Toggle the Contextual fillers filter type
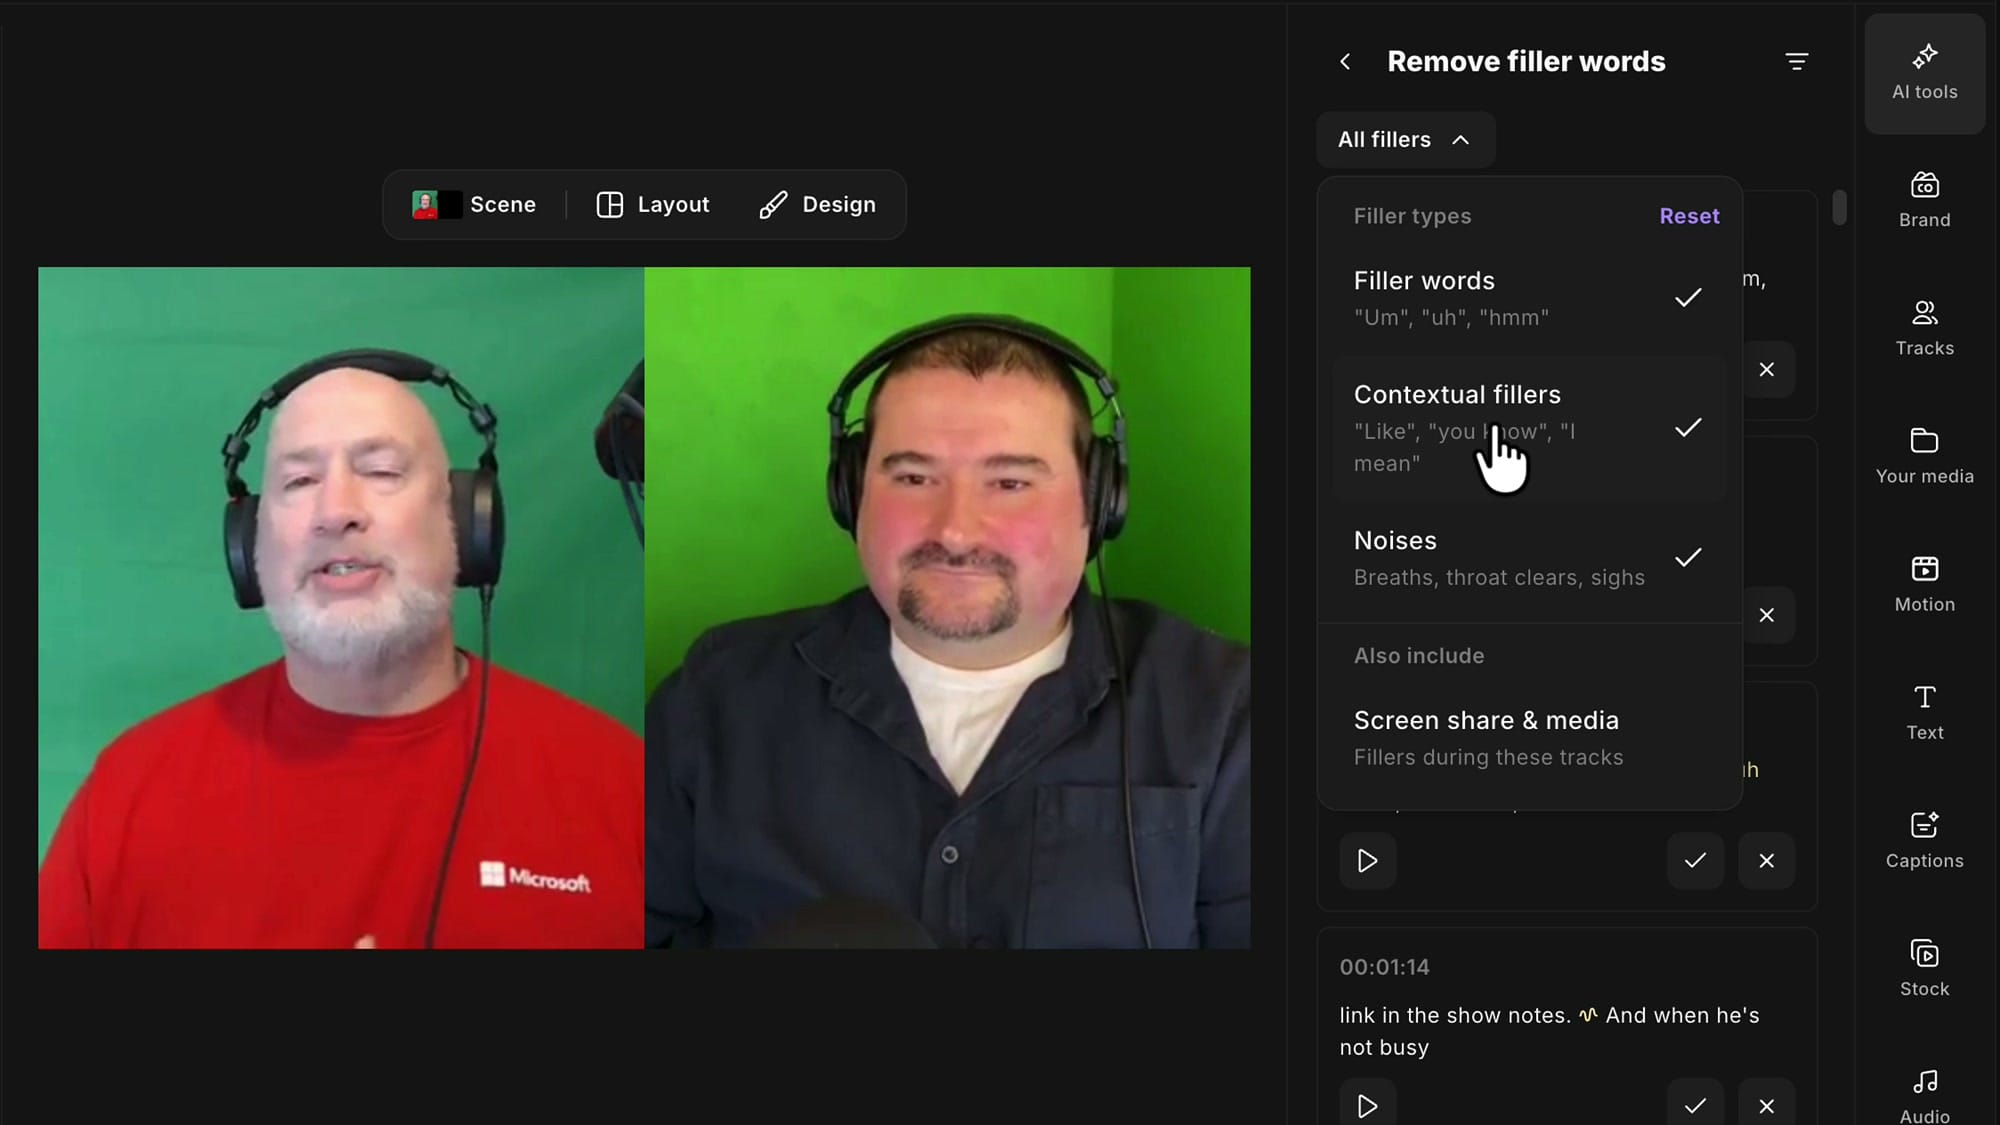The image size is (2000, 1125). (1529, 428)
